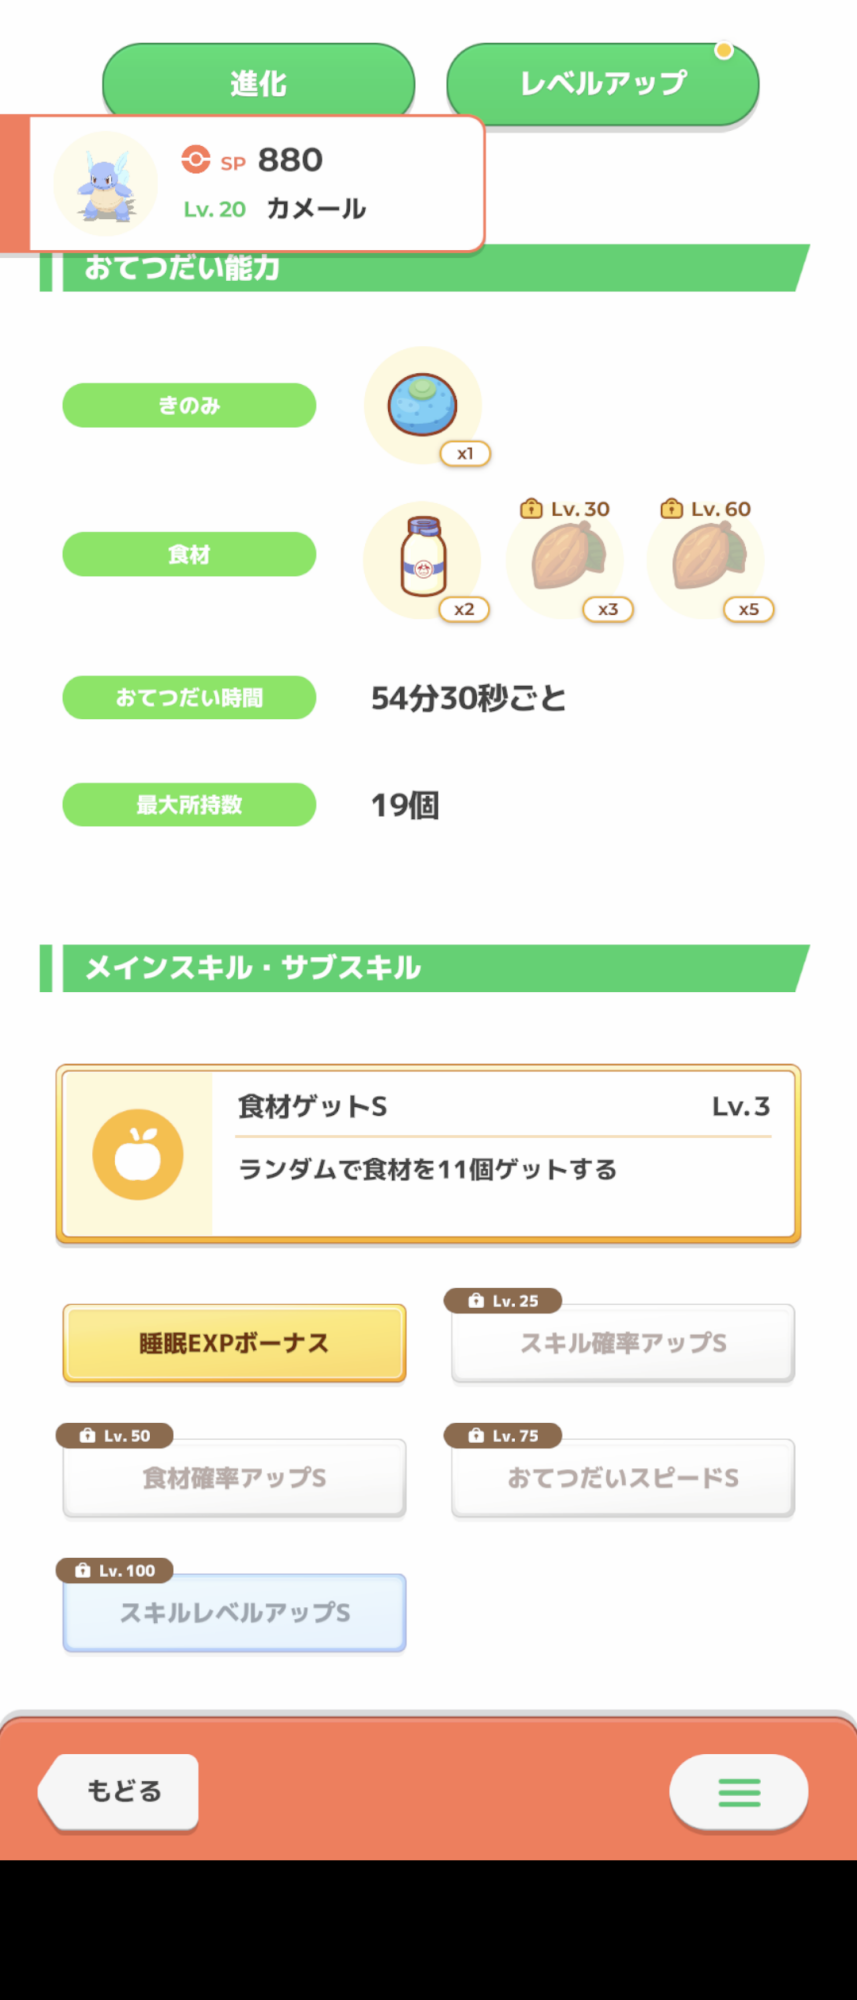Tap locked スキルレベルアップS sub skill
Screen dimensions: 857x2000
[234, 1613]
